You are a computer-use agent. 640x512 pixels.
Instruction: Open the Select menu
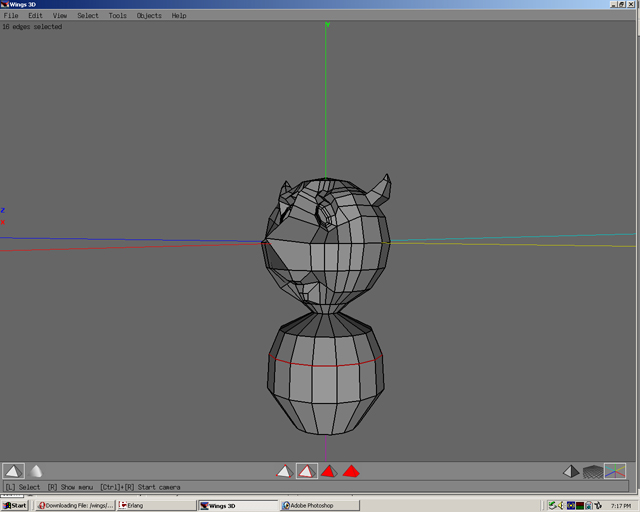pyautogui.click(x=88, y=16)
